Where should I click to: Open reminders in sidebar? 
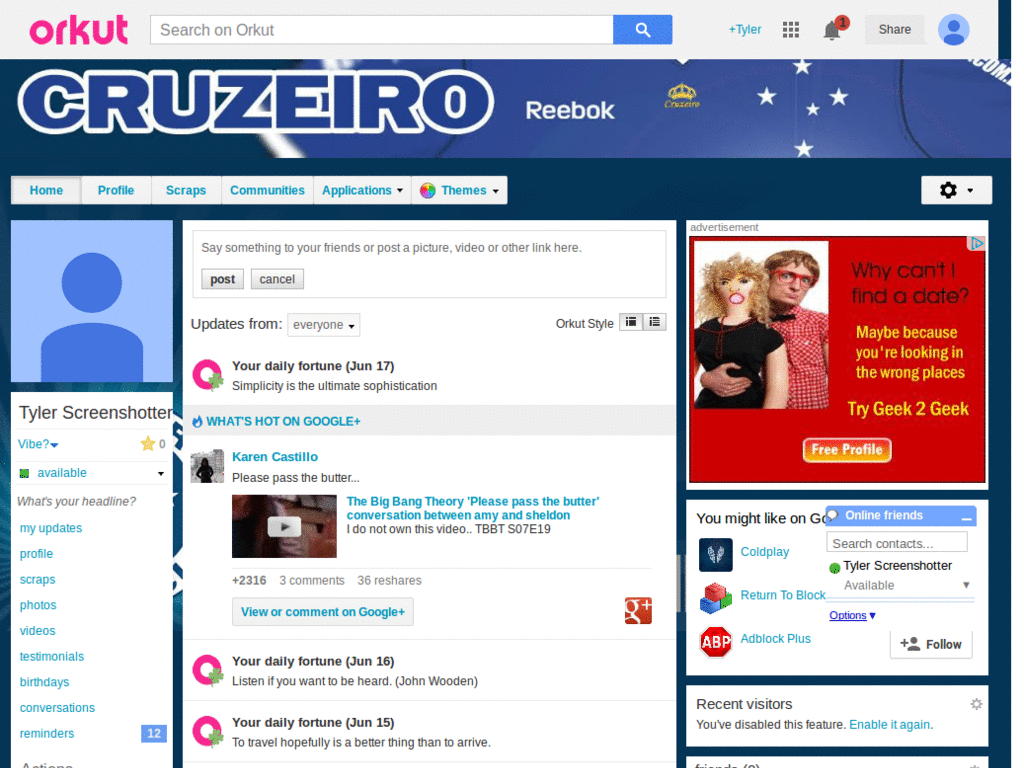[46, 734]
